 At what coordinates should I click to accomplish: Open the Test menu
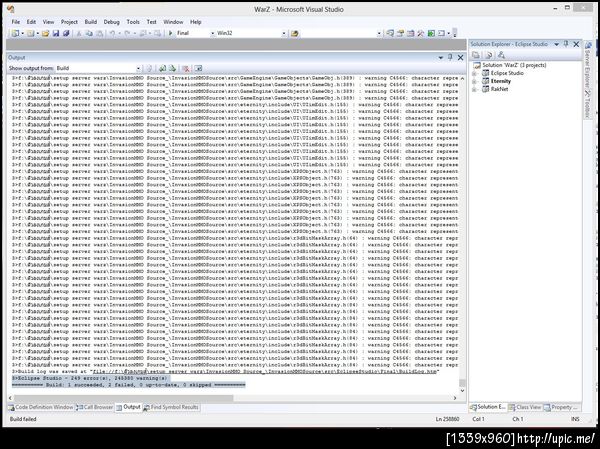click(152, 22)
